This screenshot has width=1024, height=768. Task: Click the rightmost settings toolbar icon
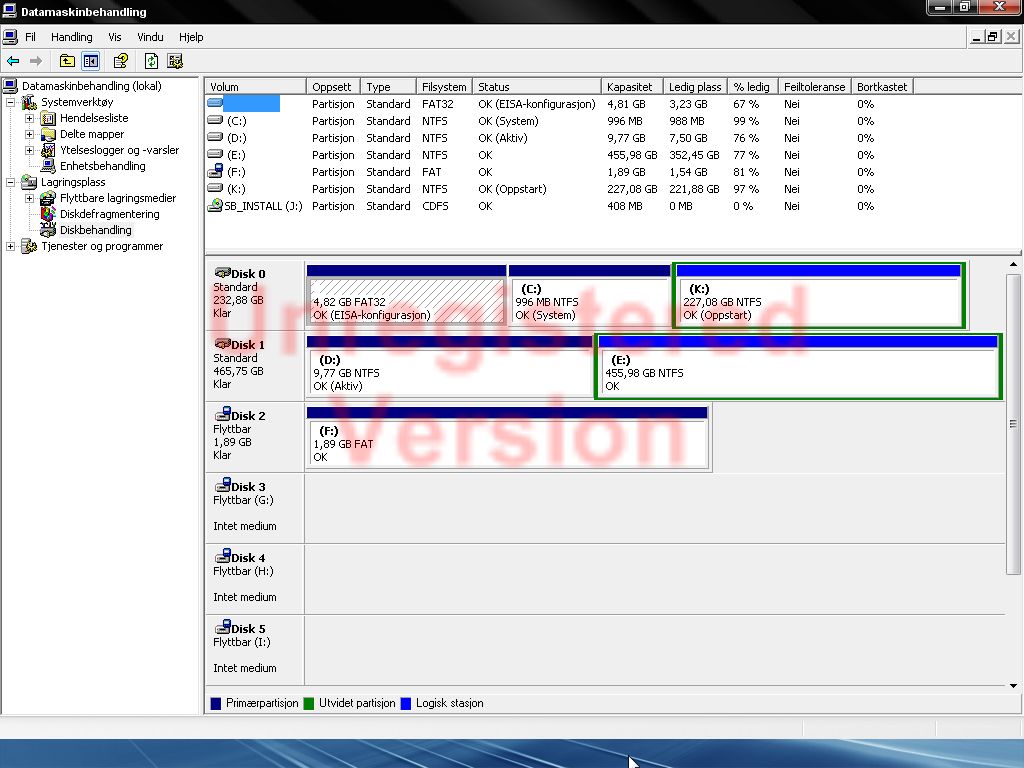coord(175,61)
